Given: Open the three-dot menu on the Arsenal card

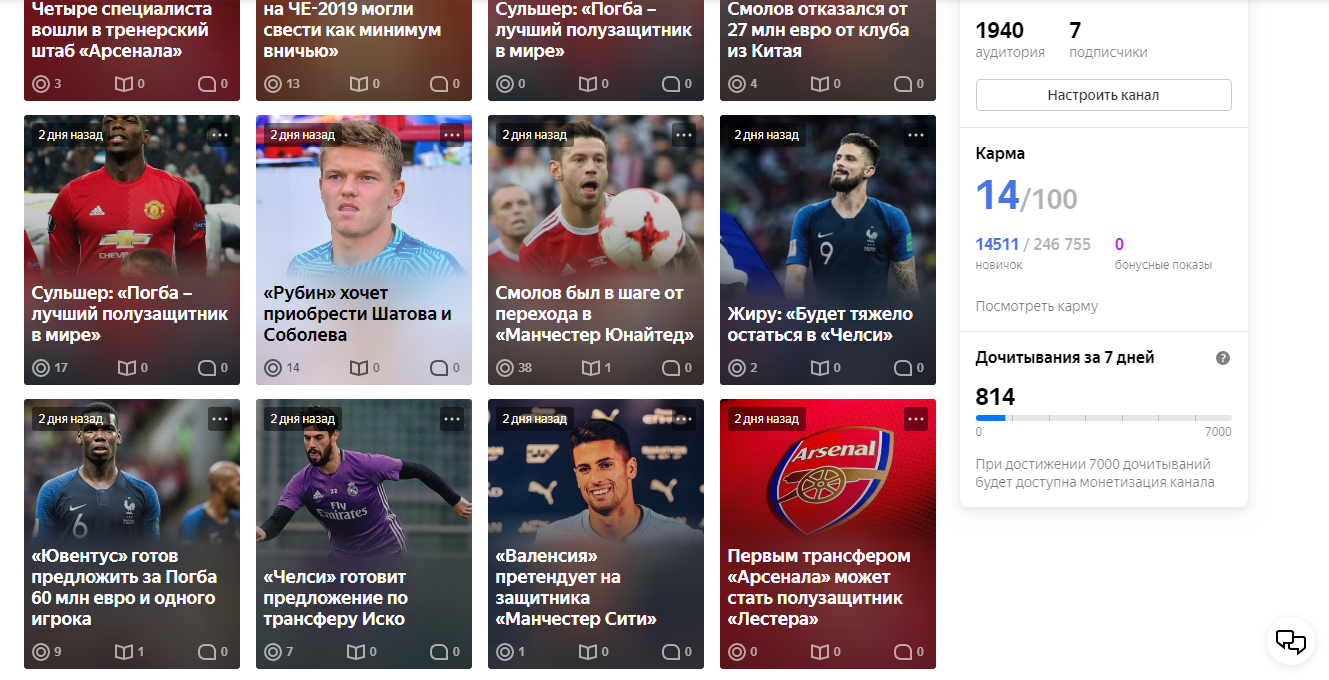Looking at the screenshot, I should click(916, 419).
